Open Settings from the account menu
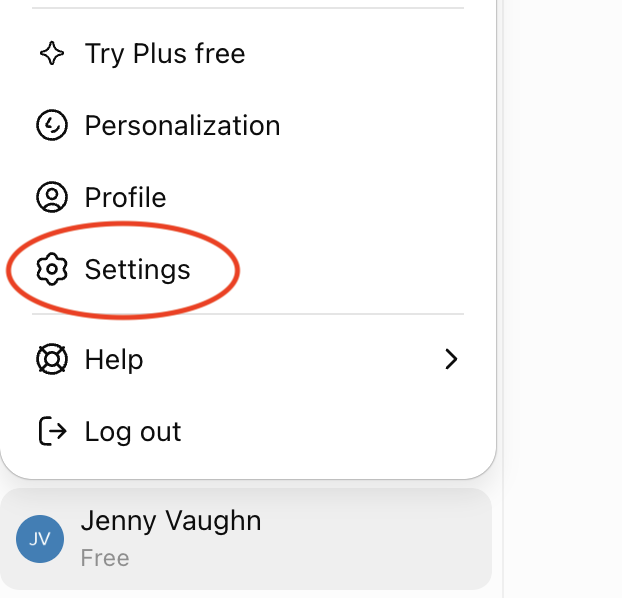 coord(138,270)
